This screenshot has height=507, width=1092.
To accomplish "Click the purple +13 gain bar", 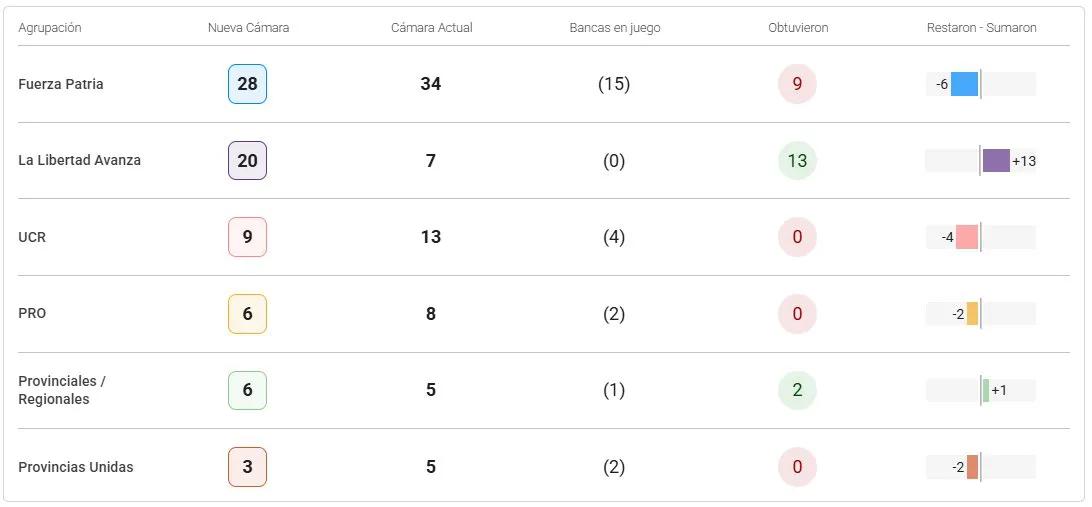I will point(996,161).
